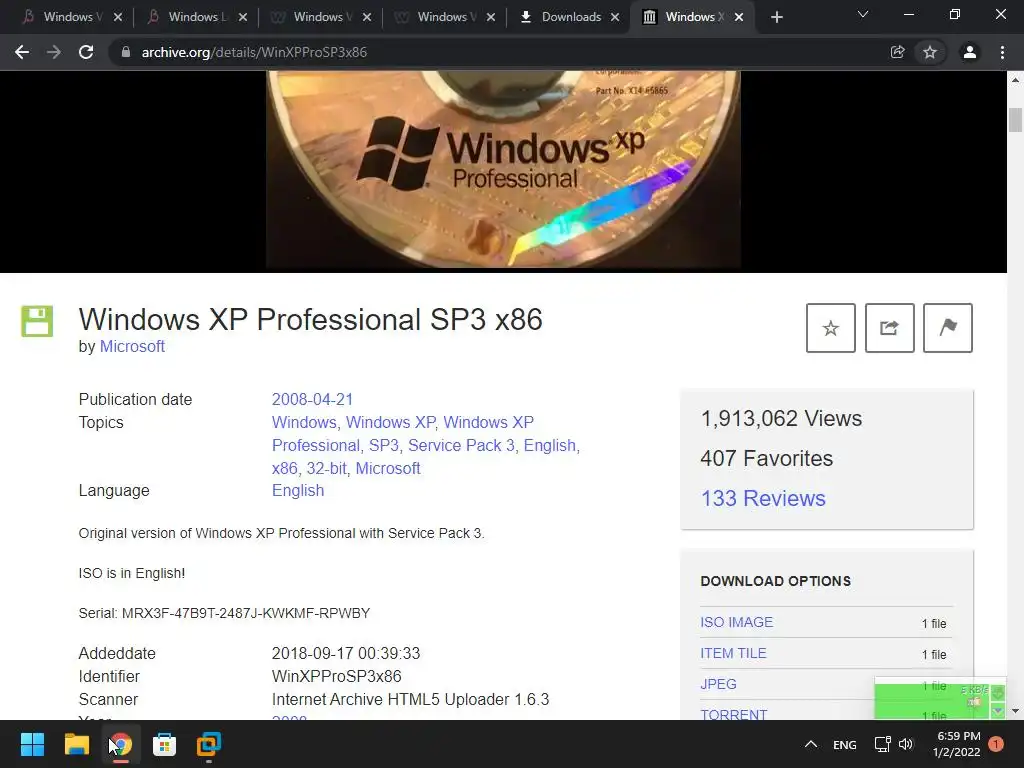The width and height of the screenshot is (1024, 768).
Task: Open ITEM TILE download option
Action: point(733,653)
